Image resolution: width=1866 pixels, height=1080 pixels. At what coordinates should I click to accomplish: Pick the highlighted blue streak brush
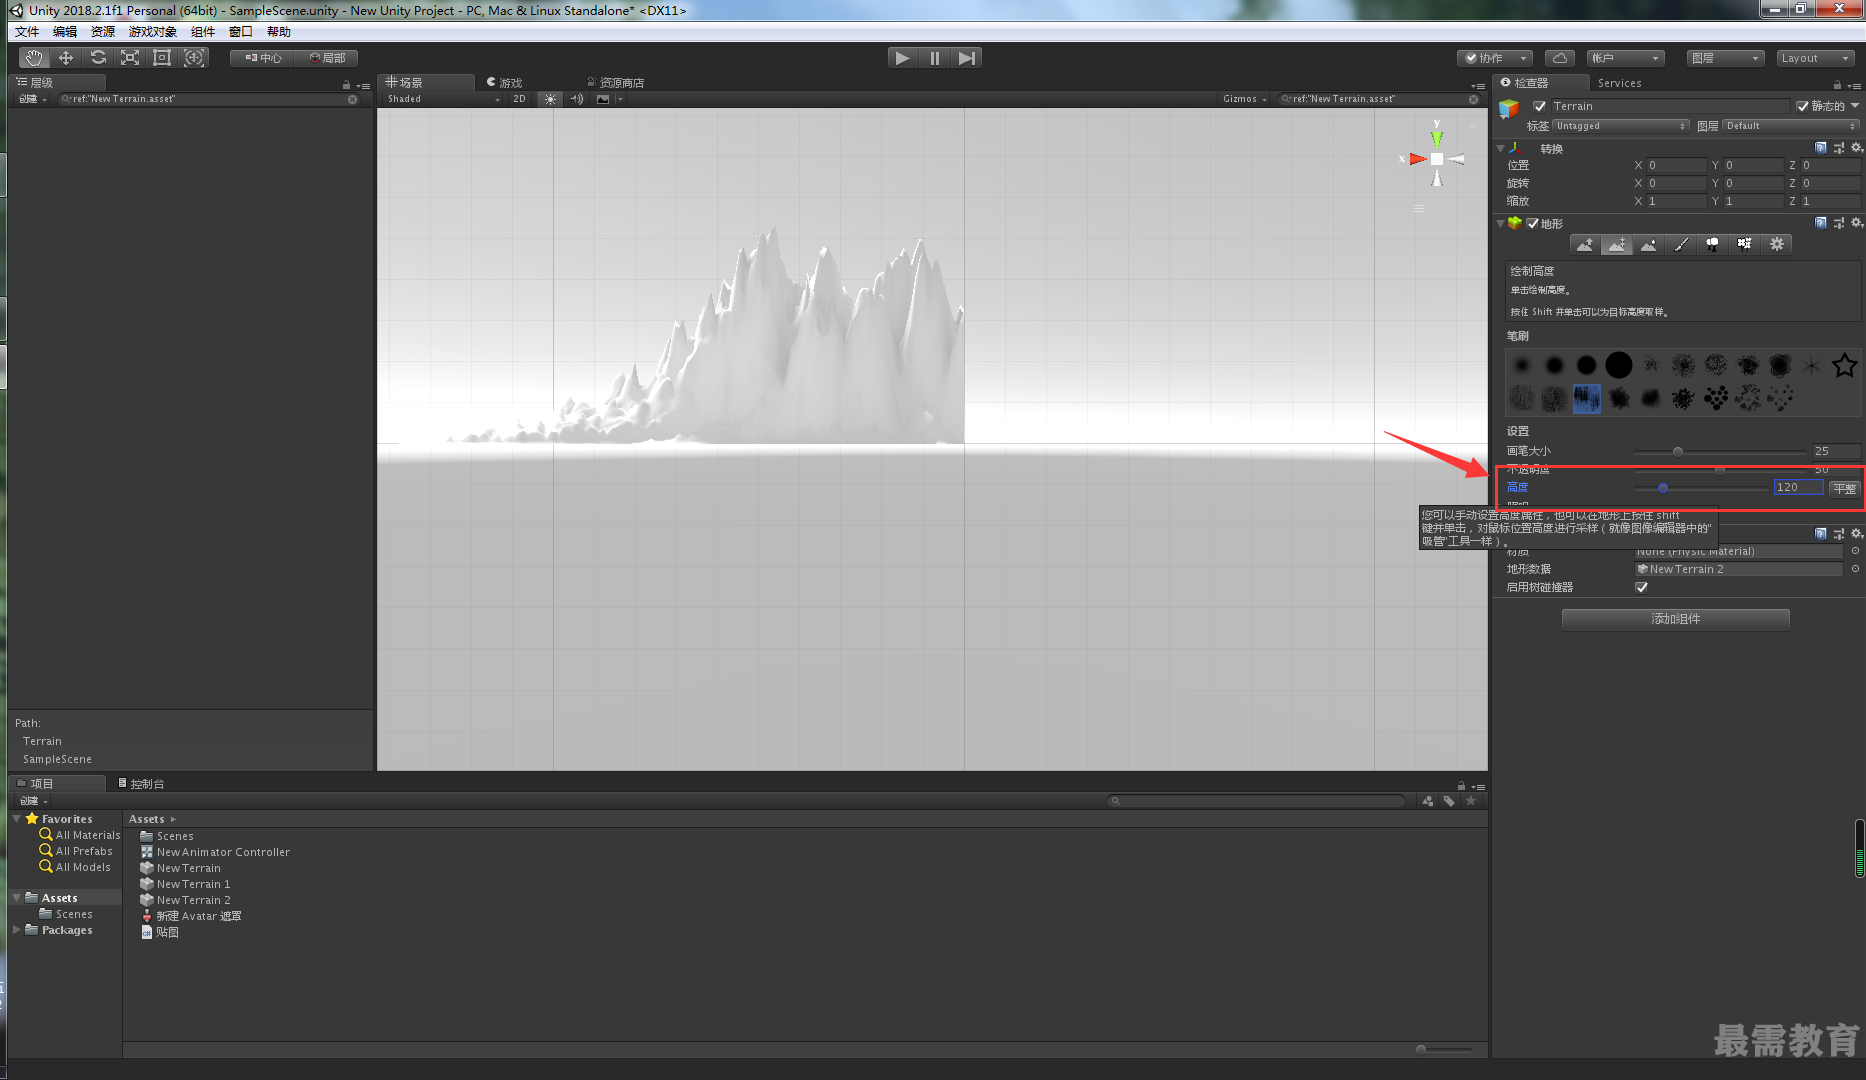coord(1587,399)
